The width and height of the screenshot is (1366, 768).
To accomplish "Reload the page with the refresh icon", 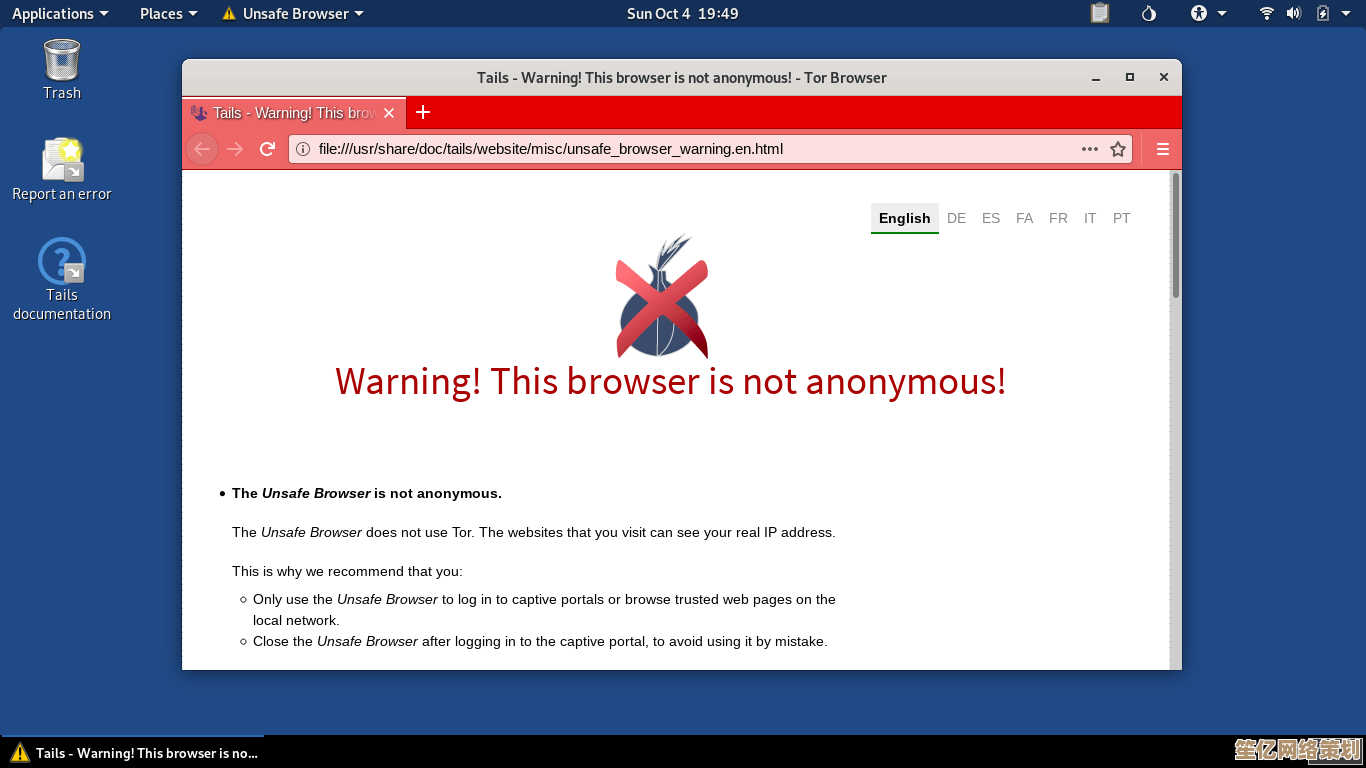I will tap(267, 149).
